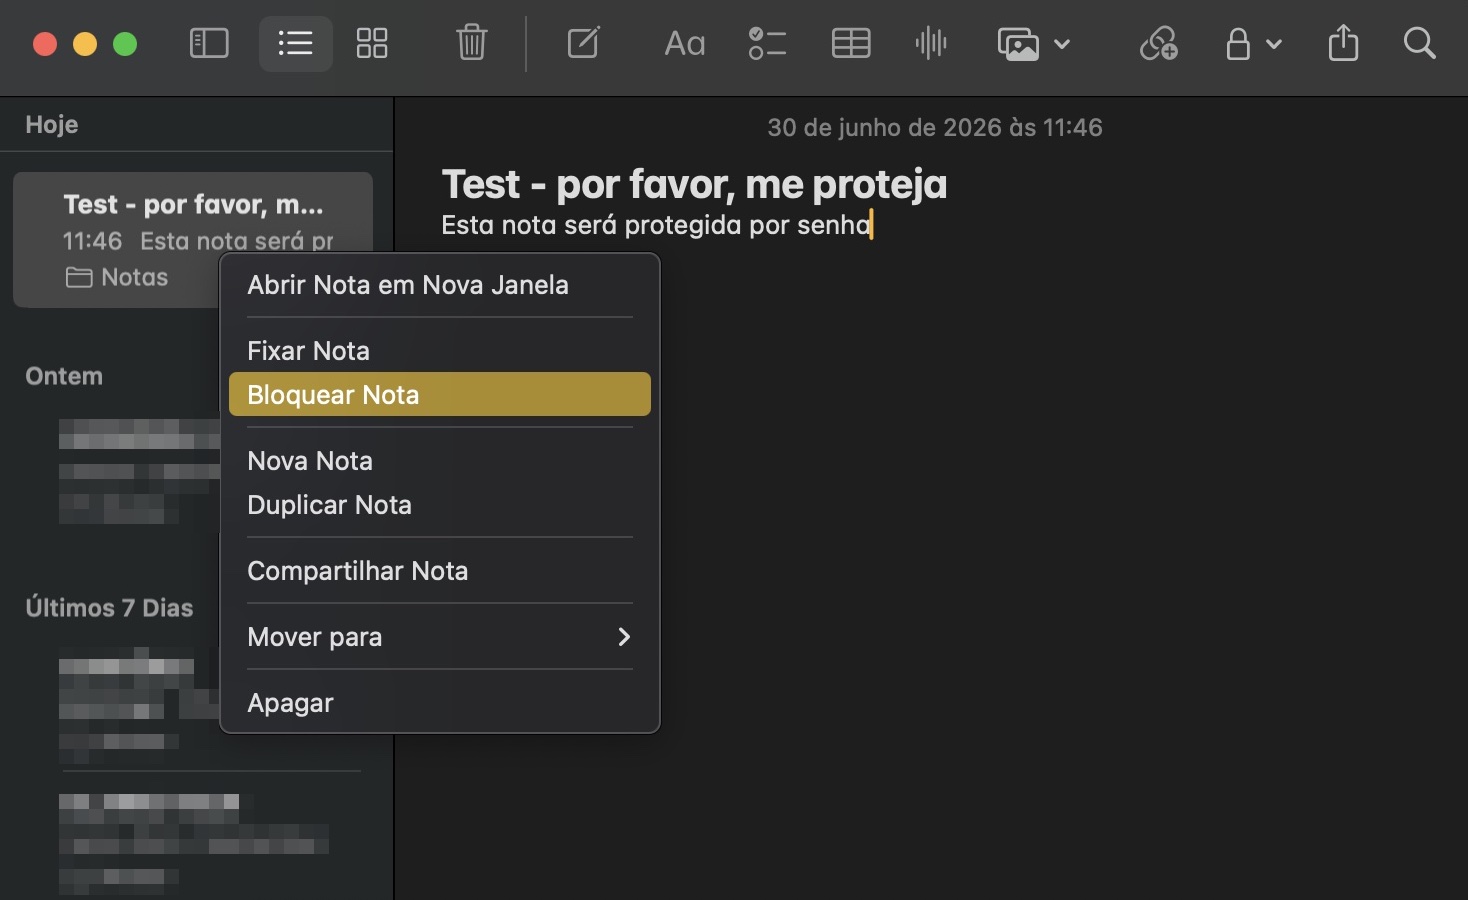Click the body text 'Esta nota será protegida por senha'
The height and width of the screenshot is (900, 1468).
point(656,225)
